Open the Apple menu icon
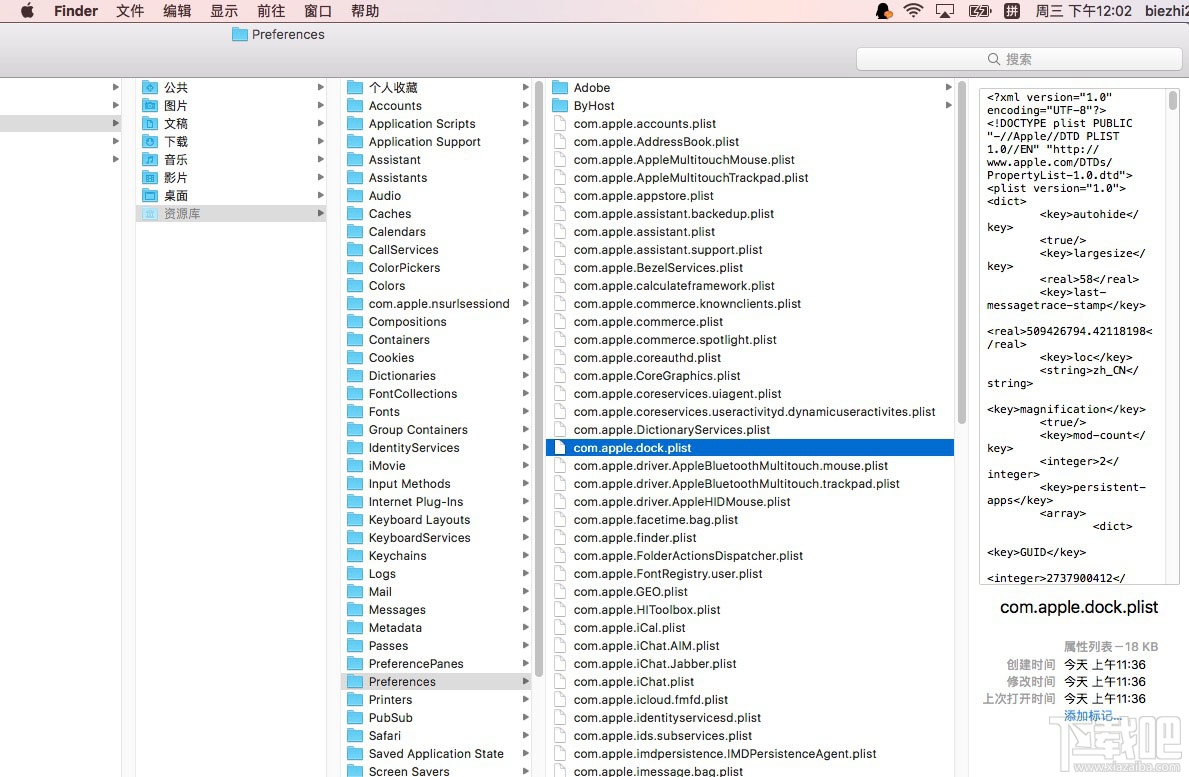Screen dimensions: 1189x777 point(27,11)
